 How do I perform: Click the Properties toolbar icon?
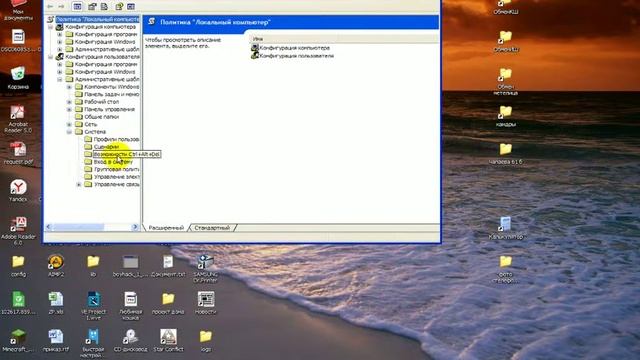(x=92, y=7)
